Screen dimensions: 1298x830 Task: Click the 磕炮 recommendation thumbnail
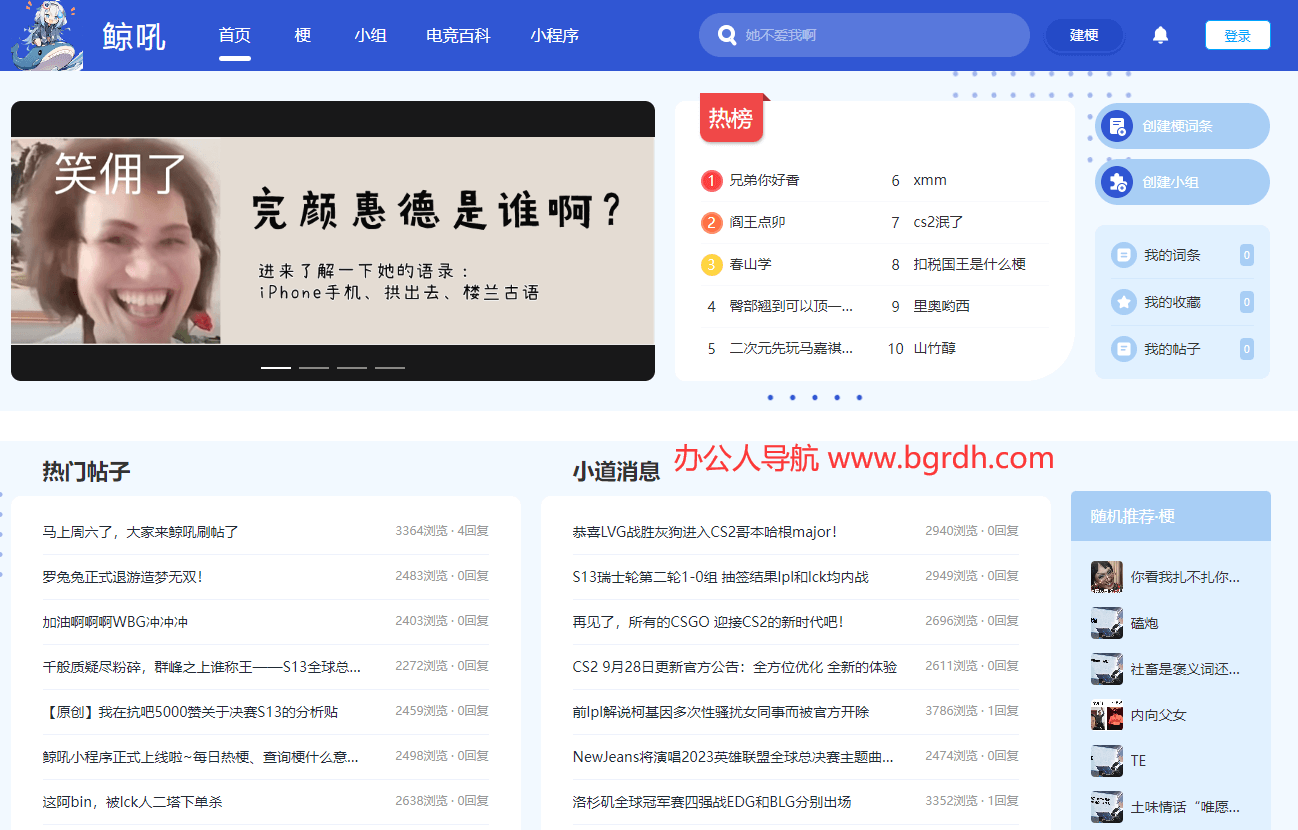(x=1106, y=622)
